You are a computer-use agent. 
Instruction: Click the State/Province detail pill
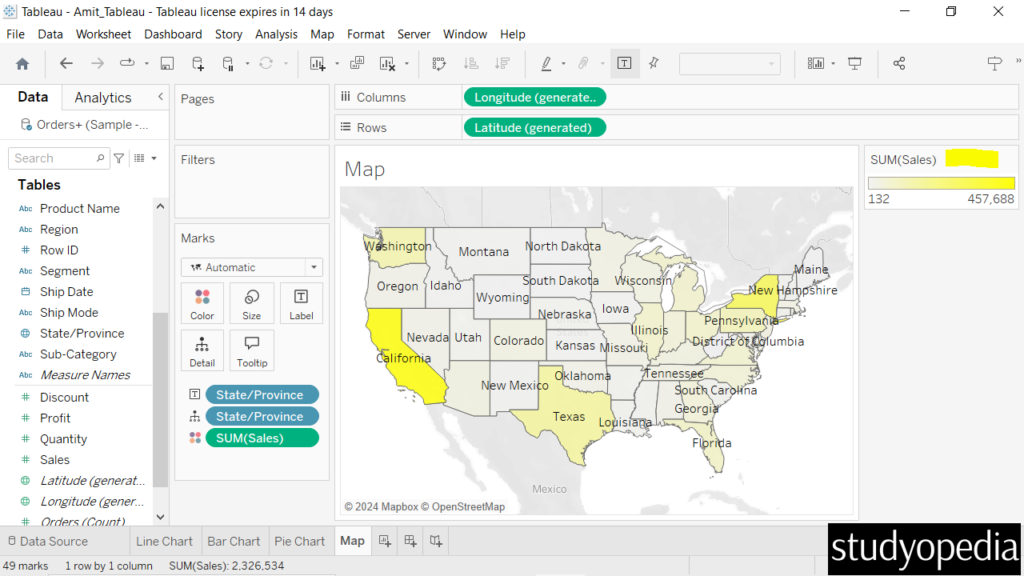[262, 416]
